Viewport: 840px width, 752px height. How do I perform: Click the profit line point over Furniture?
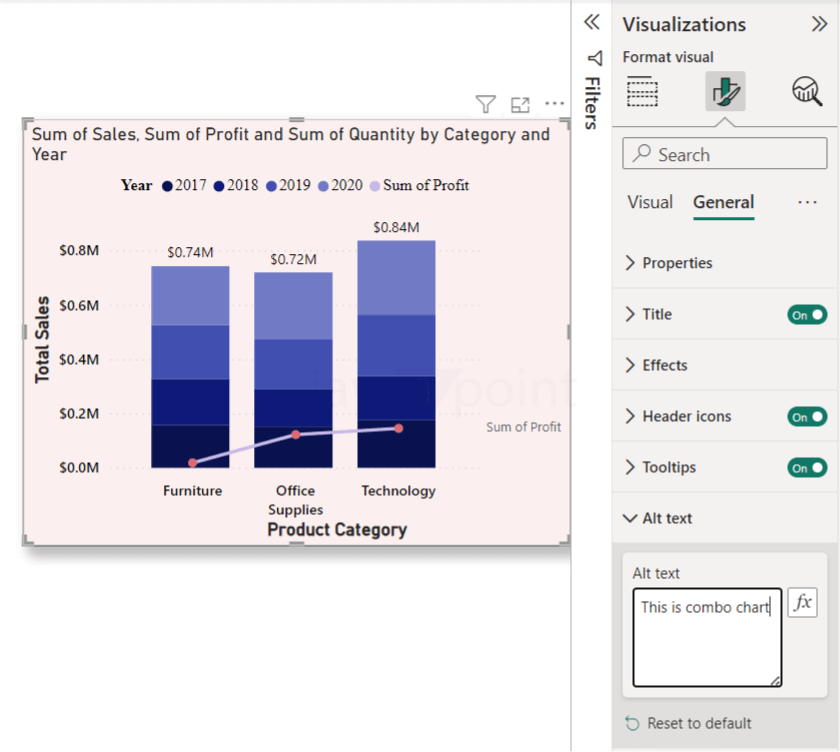point(193,463)
